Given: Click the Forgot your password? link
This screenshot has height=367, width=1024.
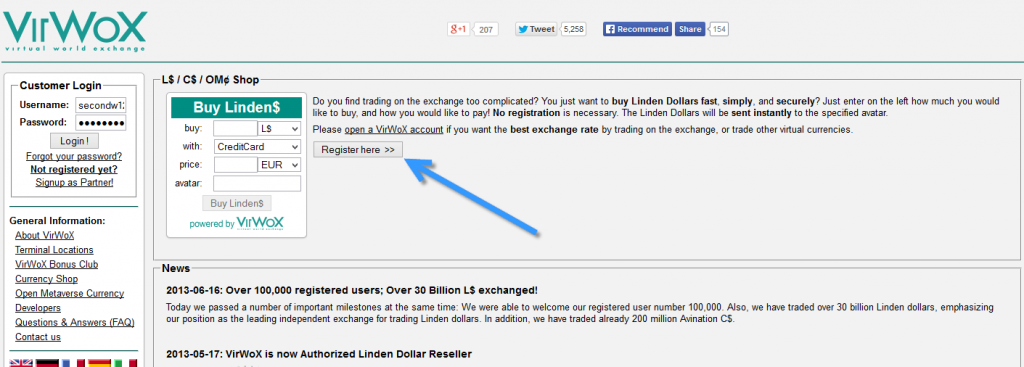Looking at the screenshot, I should click(74, 157).
